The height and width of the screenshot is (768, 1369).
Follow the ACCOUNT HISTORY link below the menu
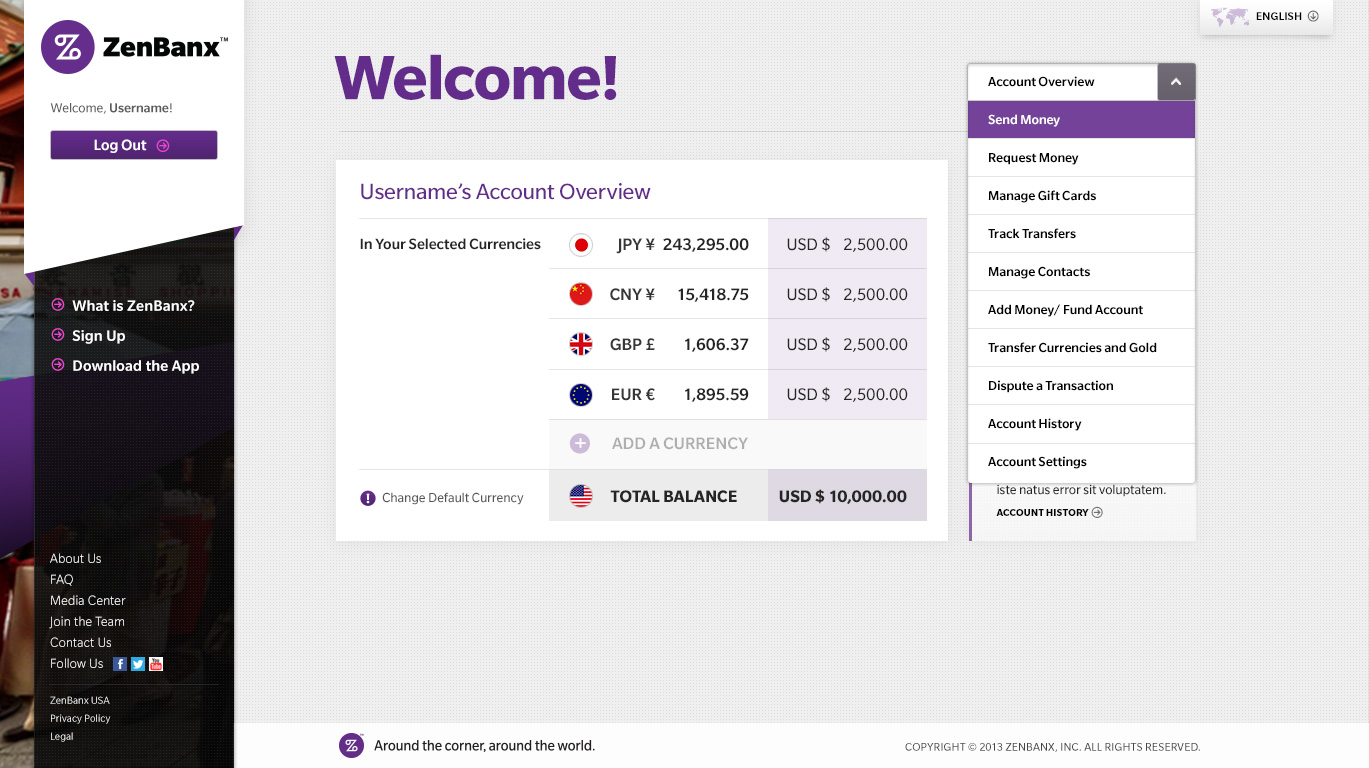(x=1042, y=512)
